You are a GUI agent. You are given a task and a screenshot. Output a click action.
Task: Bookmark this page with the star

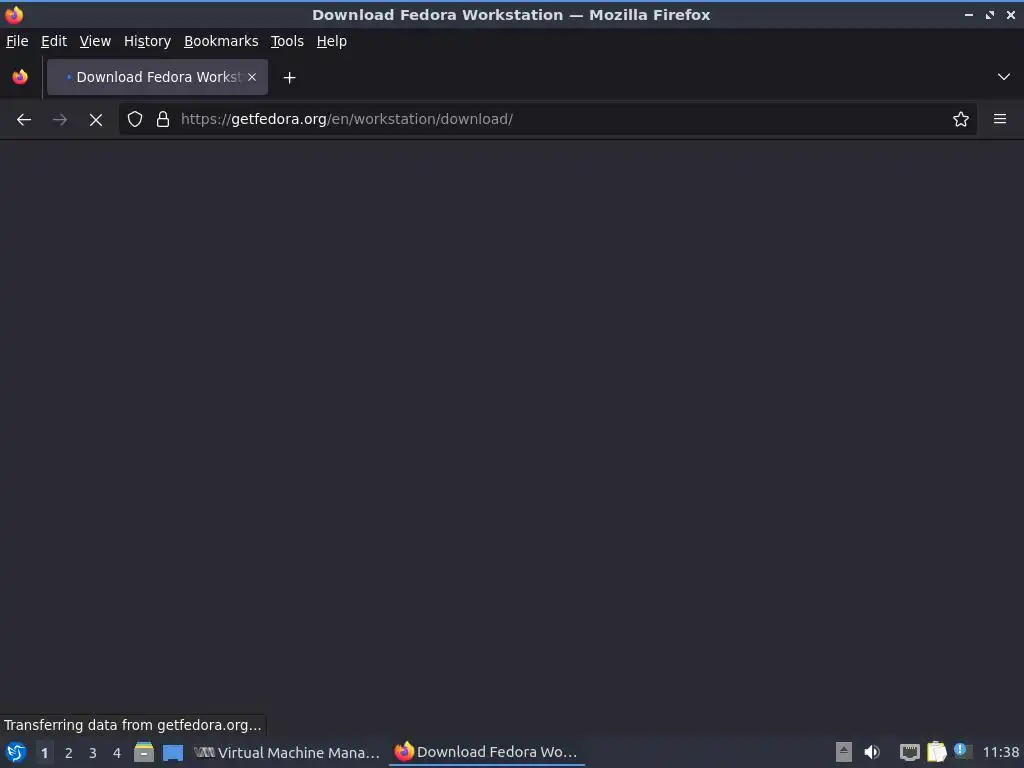[961, 120]
